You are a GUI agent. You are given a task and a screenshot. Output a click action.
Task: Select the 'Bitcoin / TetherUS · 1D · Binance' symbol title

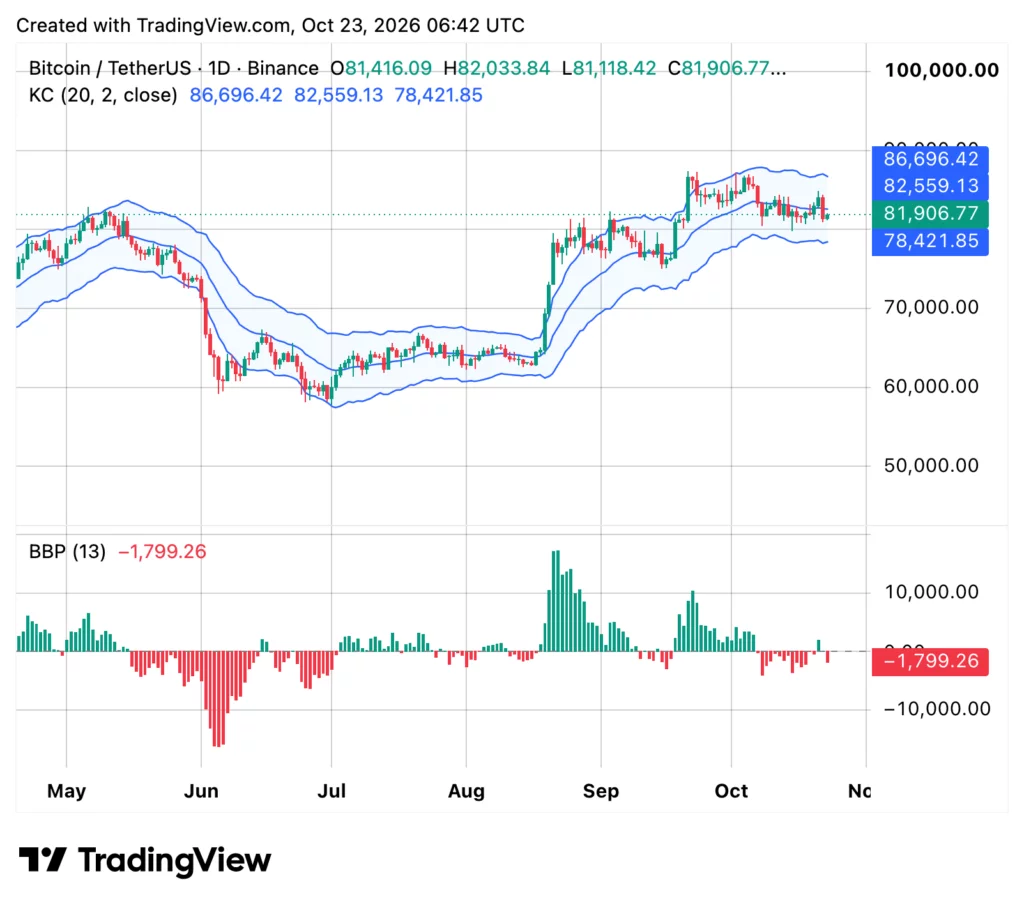(x=174, y=68)
